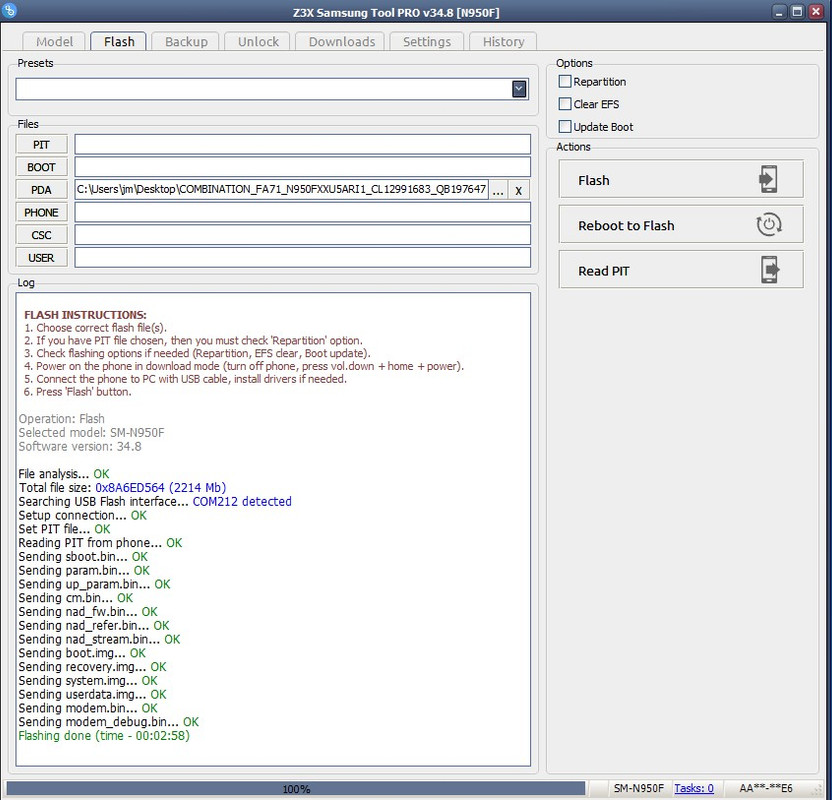Click into the PIT file path field

click(302, 144)
